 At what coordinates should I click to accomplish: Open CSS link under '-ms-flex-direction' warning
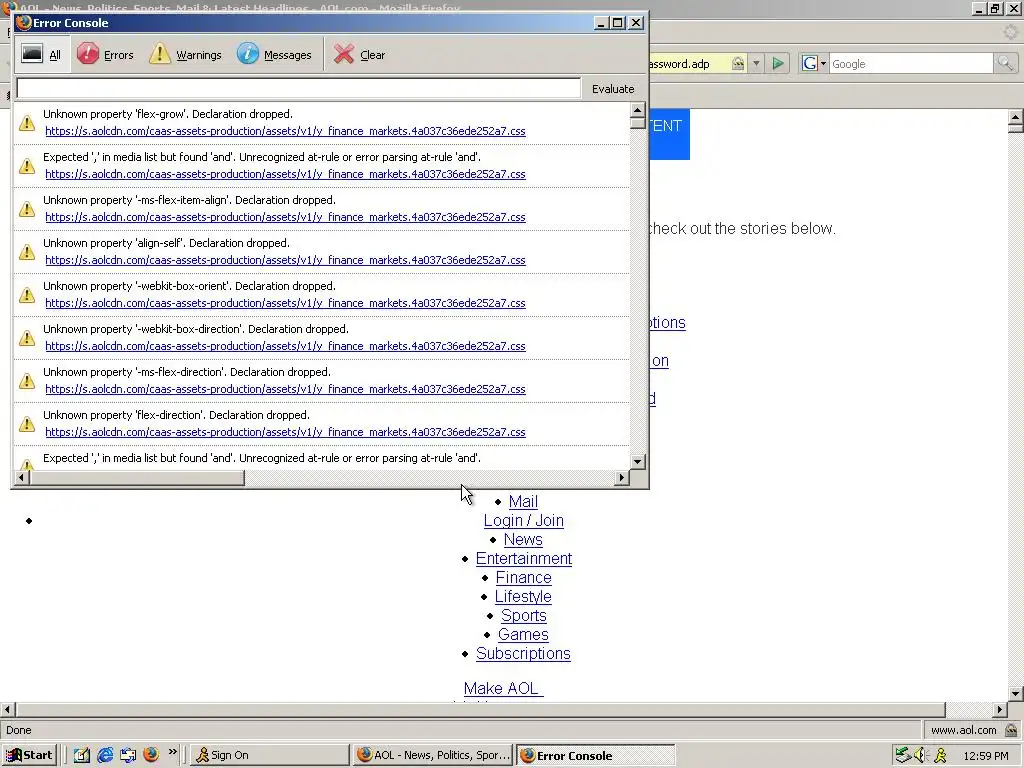[x=285, y=390]
